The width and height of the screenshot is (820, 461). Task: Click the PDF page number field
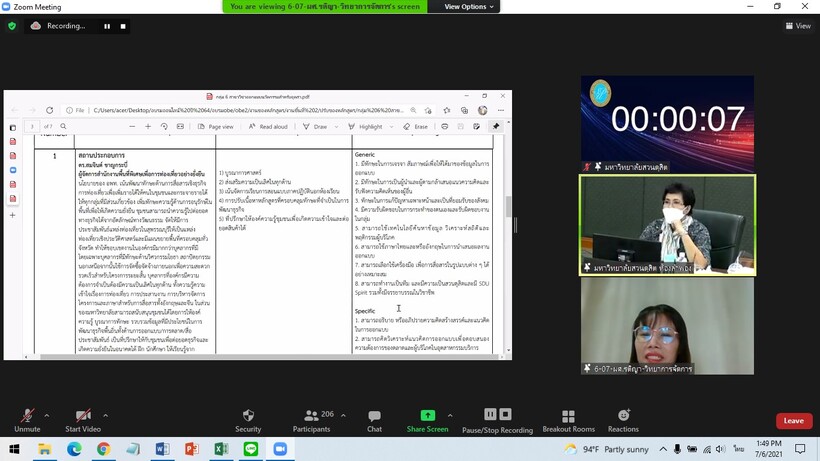pos(32,126)
